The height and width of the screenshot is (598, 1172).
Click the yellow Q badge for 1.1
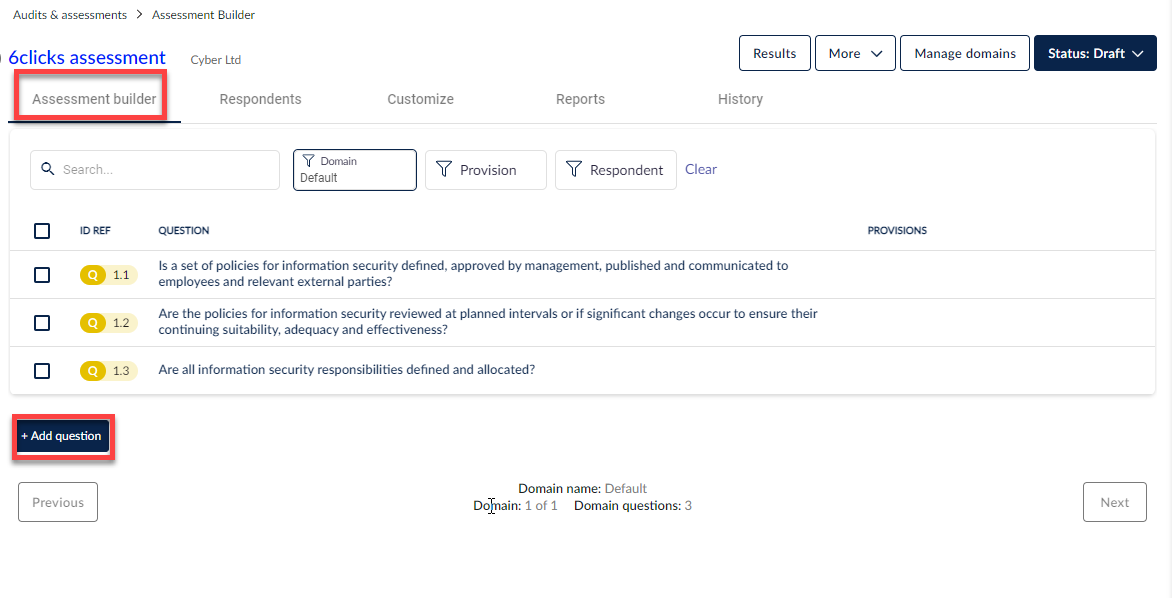93,275
